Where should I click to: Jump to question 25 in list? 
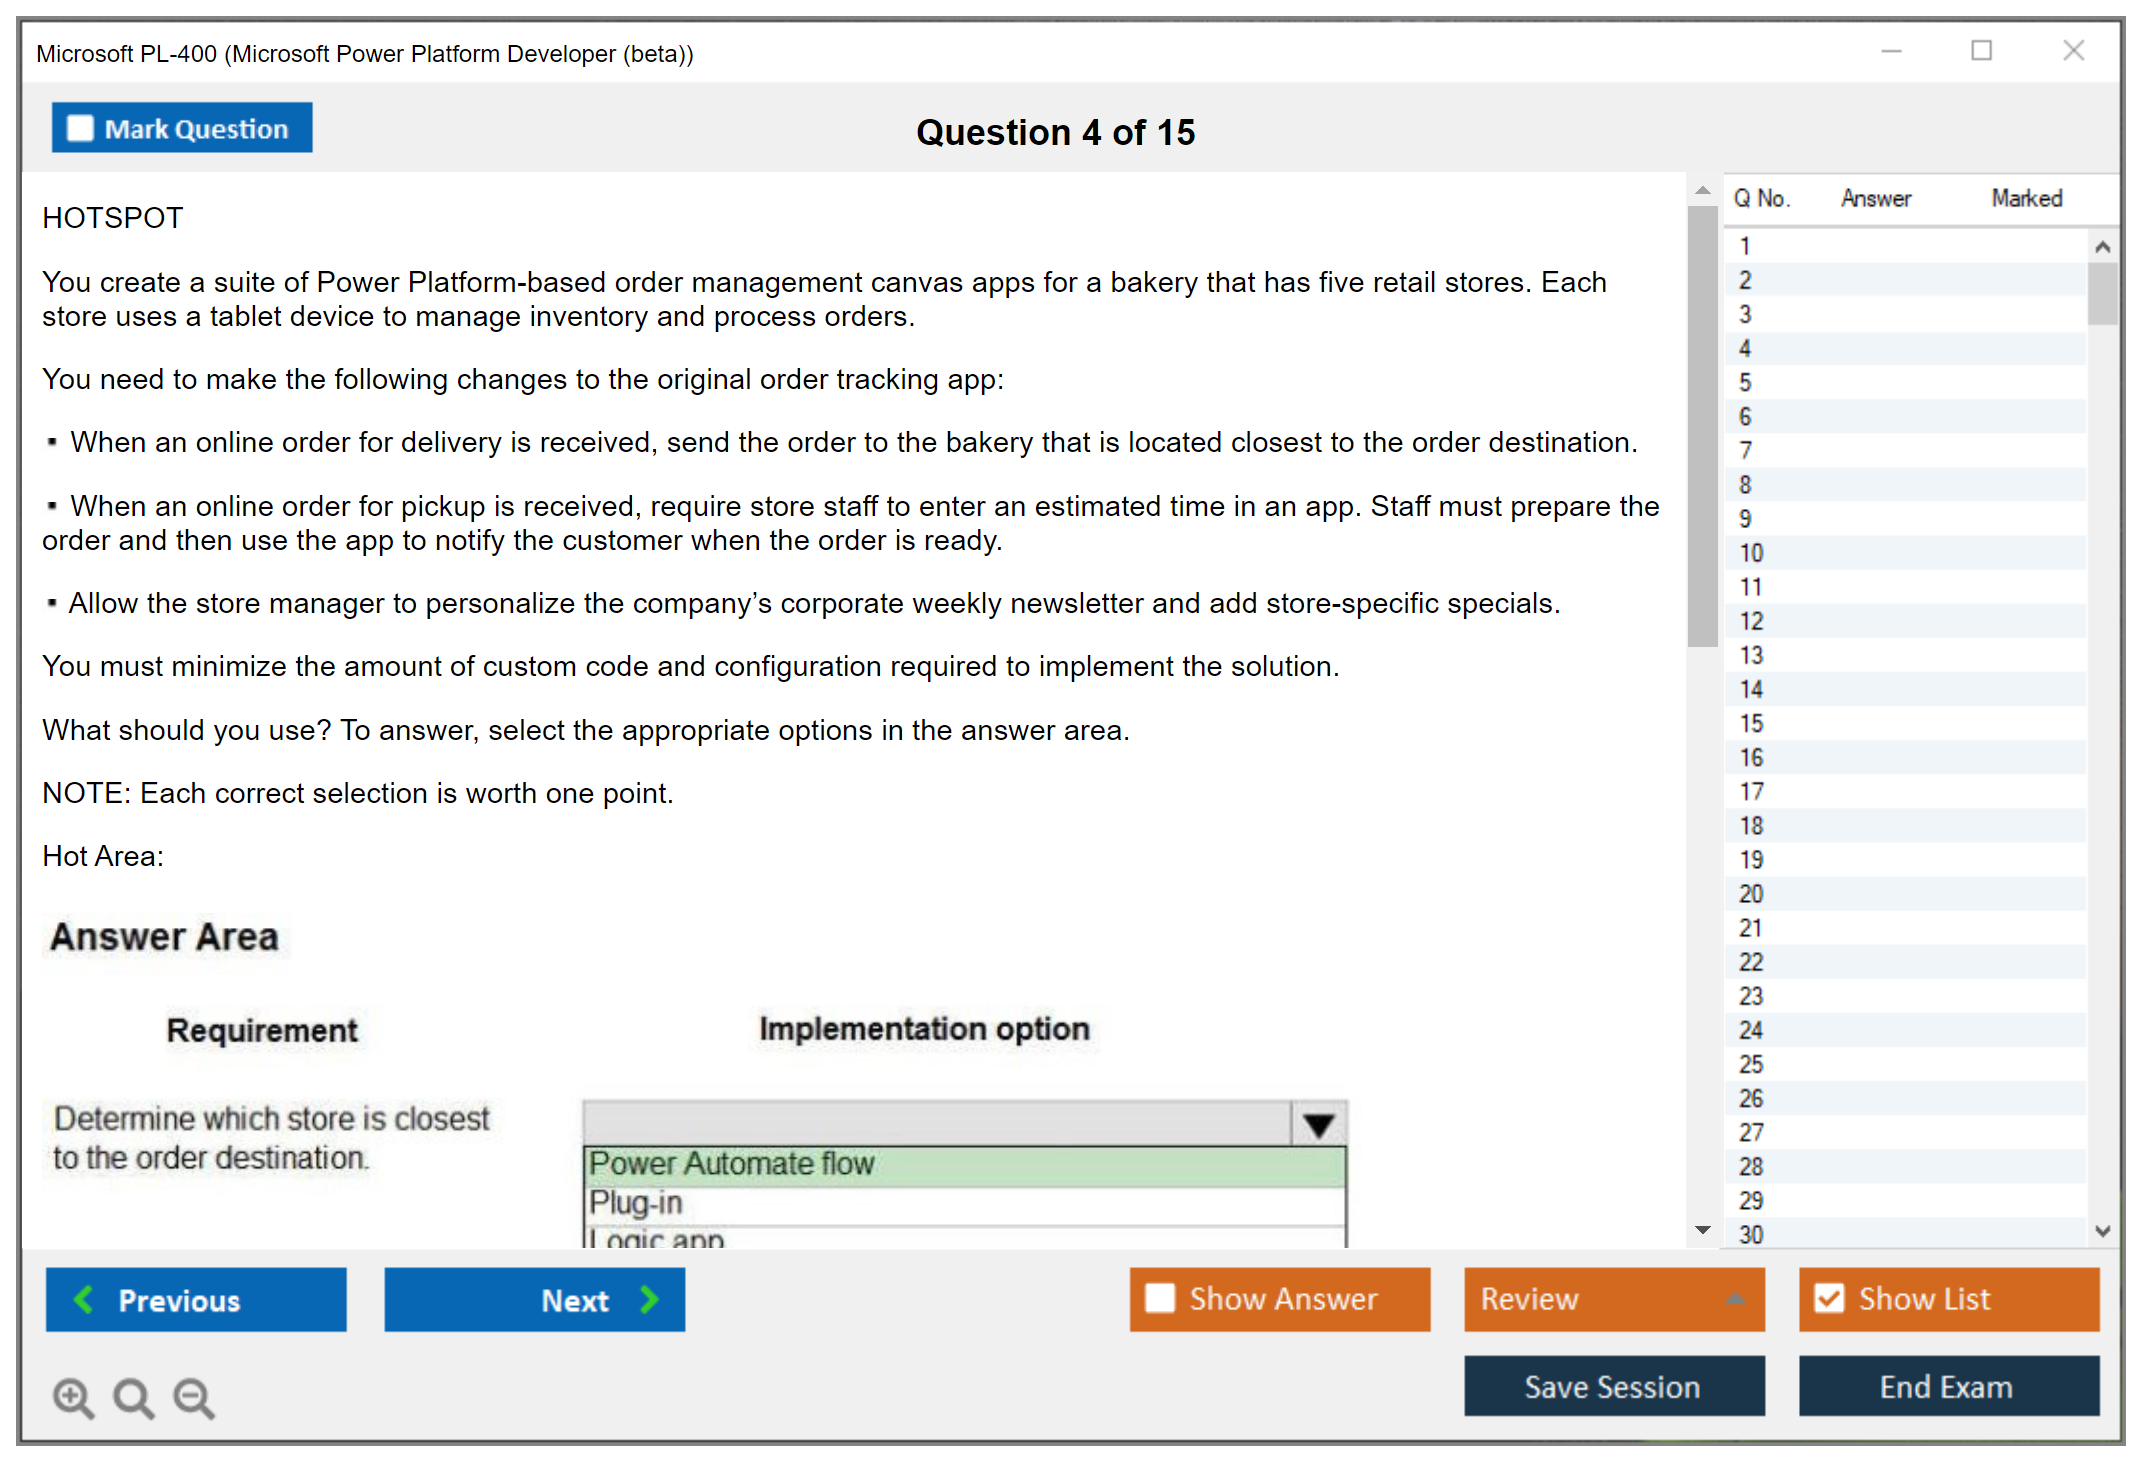pyautogui.click(x=1751, y=1064)
